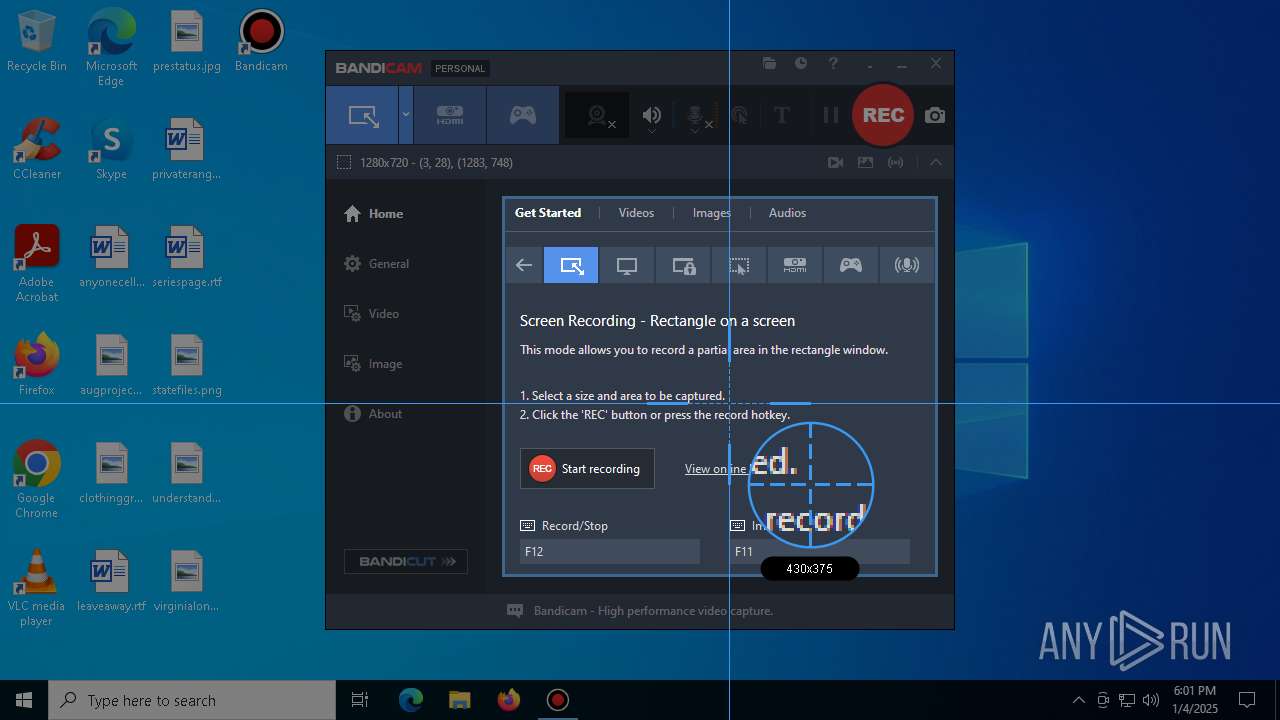Click Bandicam High performance video capture text

653,610
